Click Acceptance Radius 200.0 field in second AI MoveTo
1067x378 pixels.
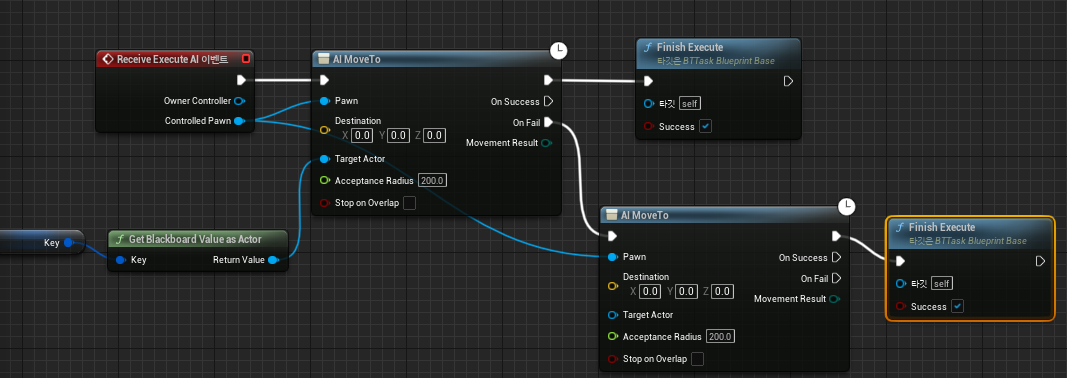pyautogui.click(x=721, y=336)
